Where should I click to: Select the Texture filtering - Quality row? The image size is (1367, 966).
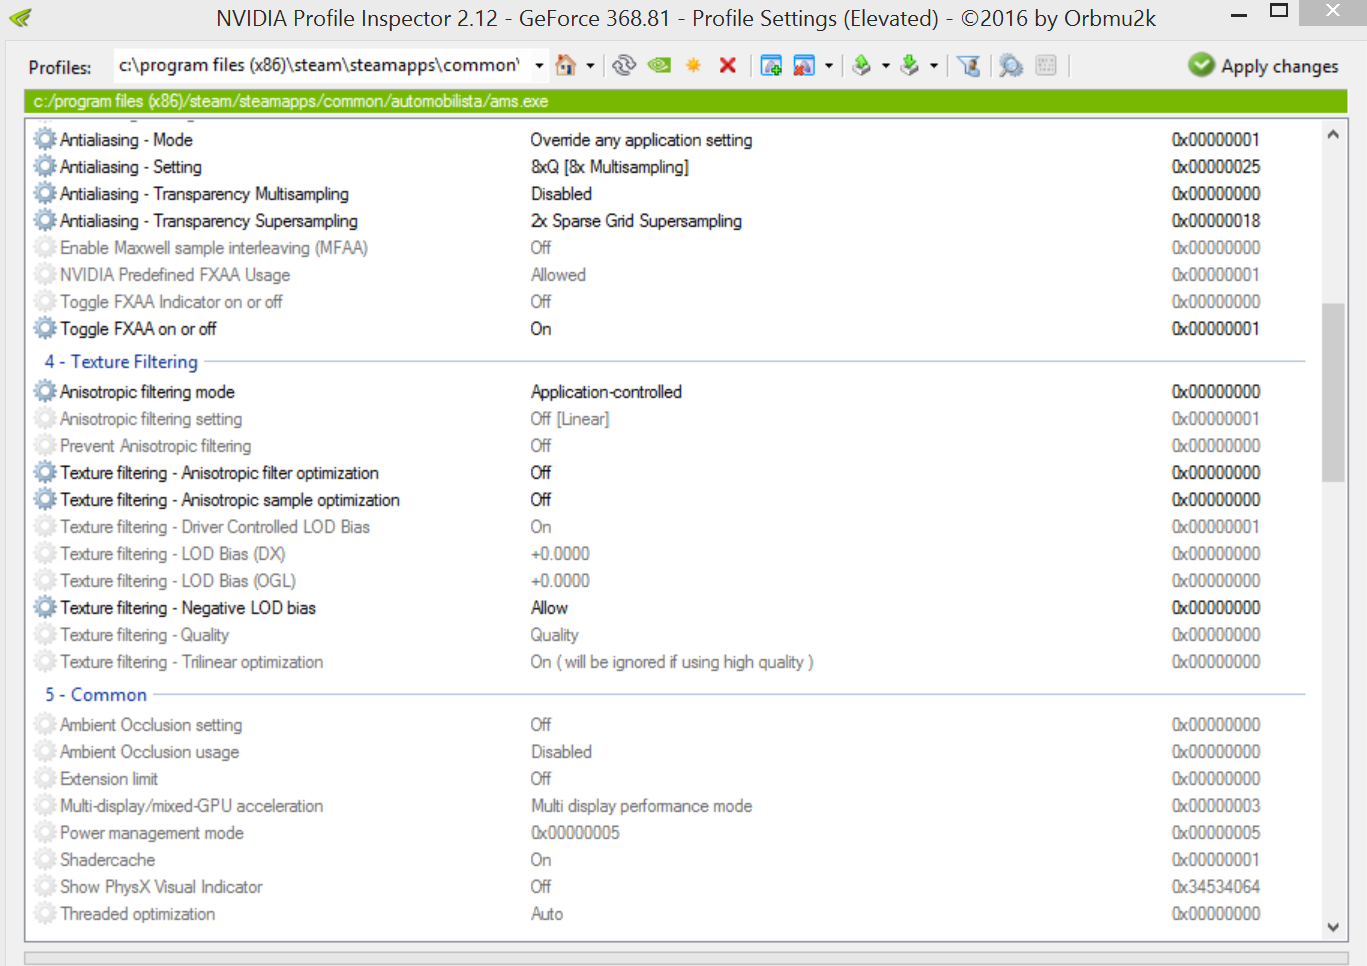(669, 635)
